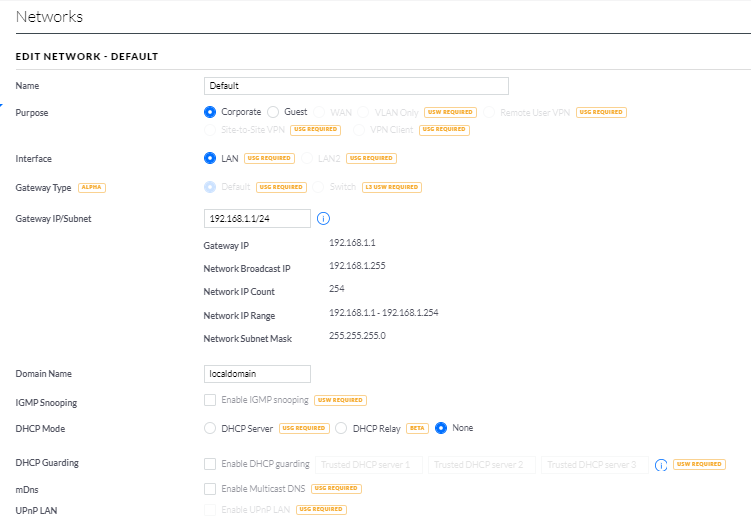Viewport: 751px width, 526px height.
Task: Click the Trusted DHCP server 2 field
Action: [x=482, y=465]
